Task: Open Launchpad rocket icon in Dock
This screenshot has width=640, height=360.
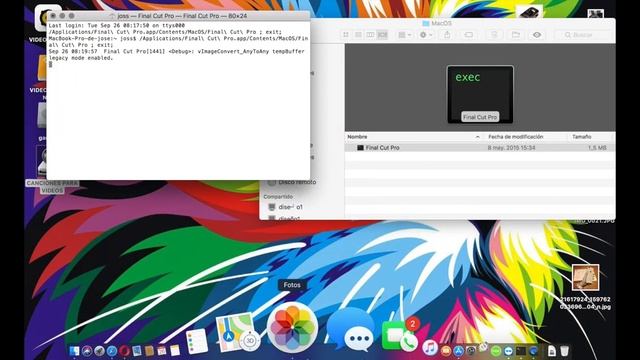Action: [99, 351]
